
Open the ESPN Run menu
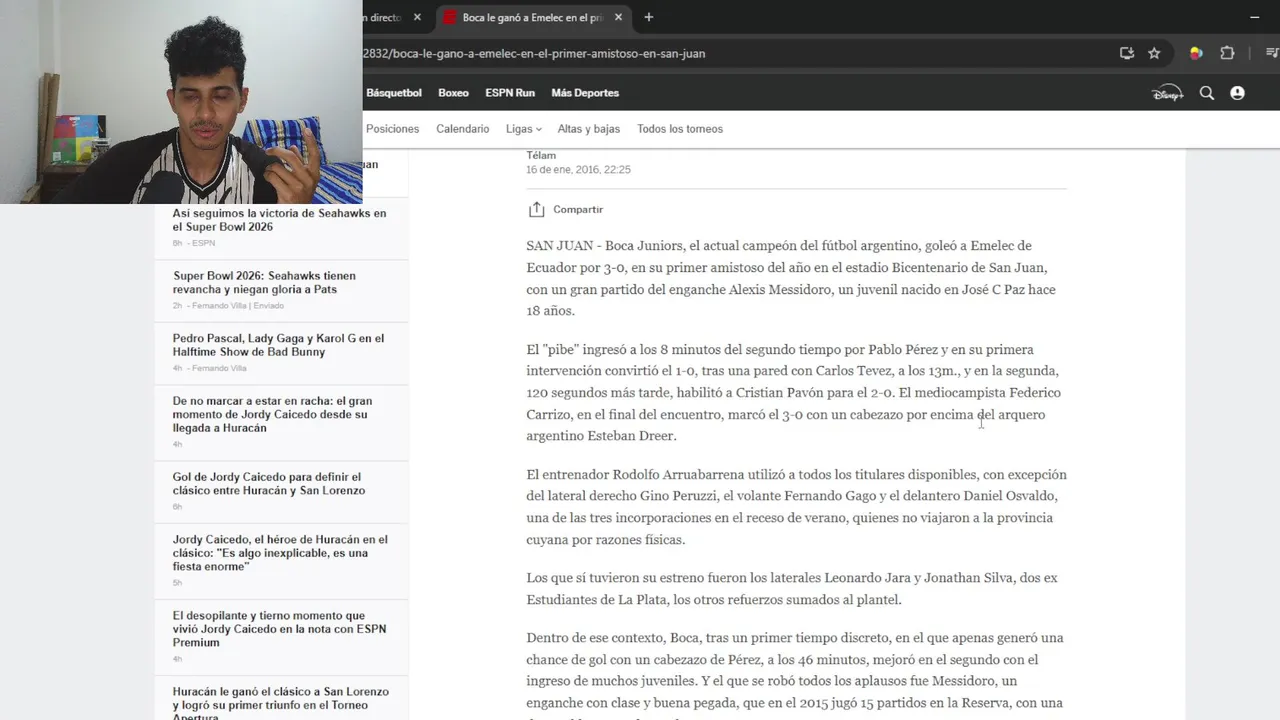click(510, 93)
